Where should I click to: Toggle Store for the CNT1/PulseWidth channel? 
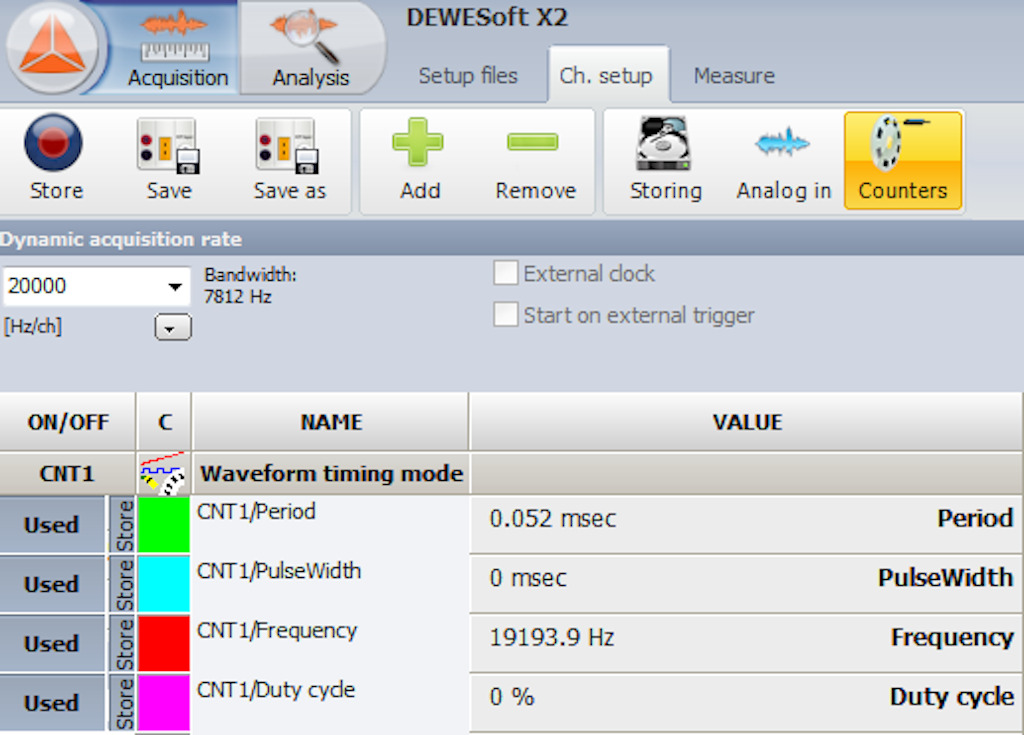click(x=123, y=584)
